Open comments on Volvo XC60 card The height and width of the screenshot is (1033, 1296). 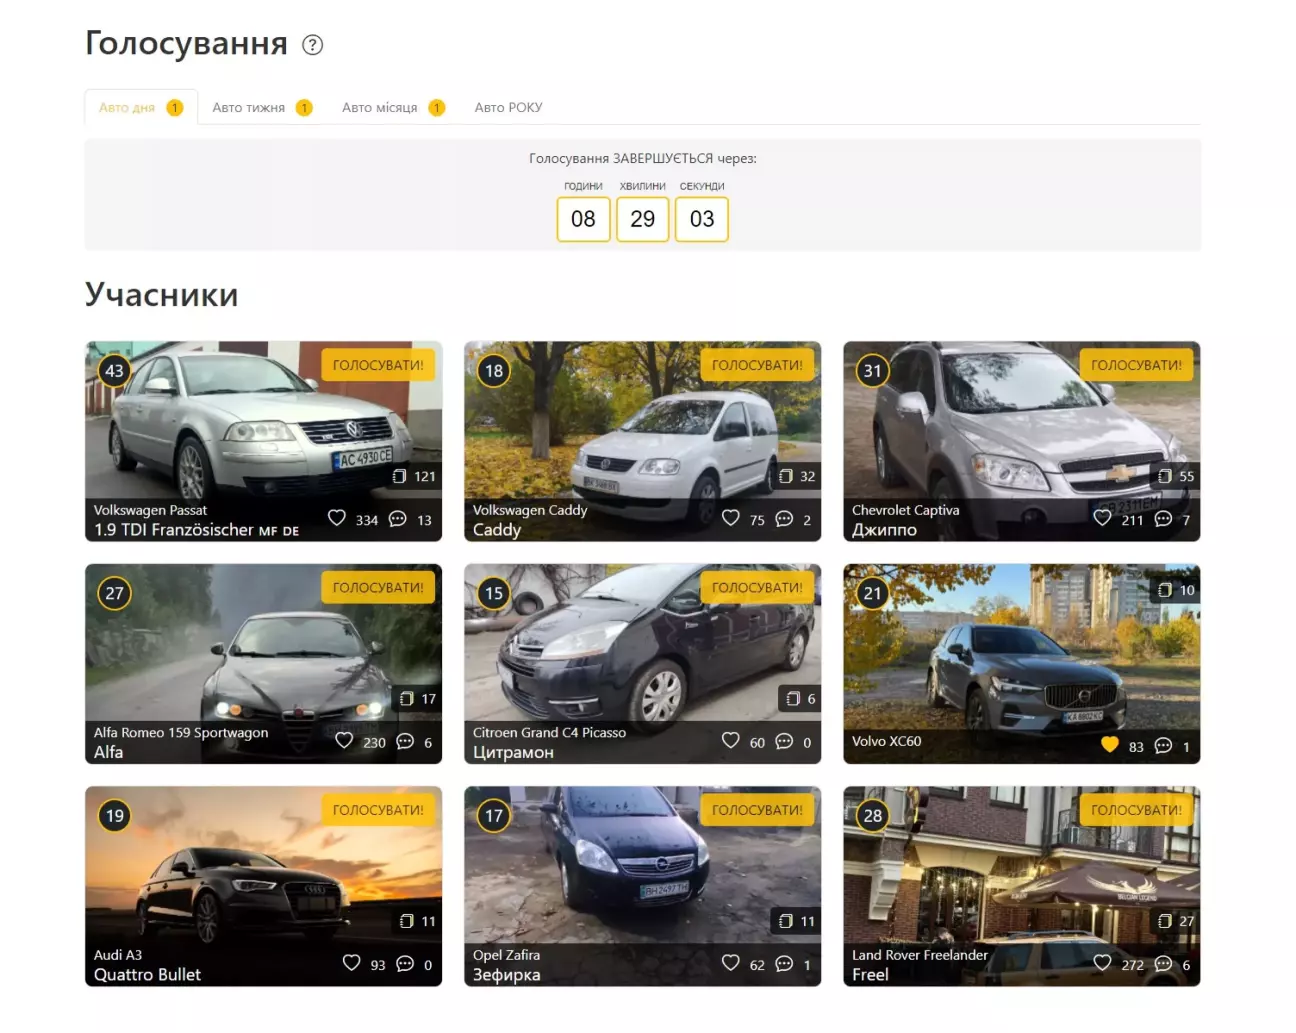click(x=1163, y=746)
